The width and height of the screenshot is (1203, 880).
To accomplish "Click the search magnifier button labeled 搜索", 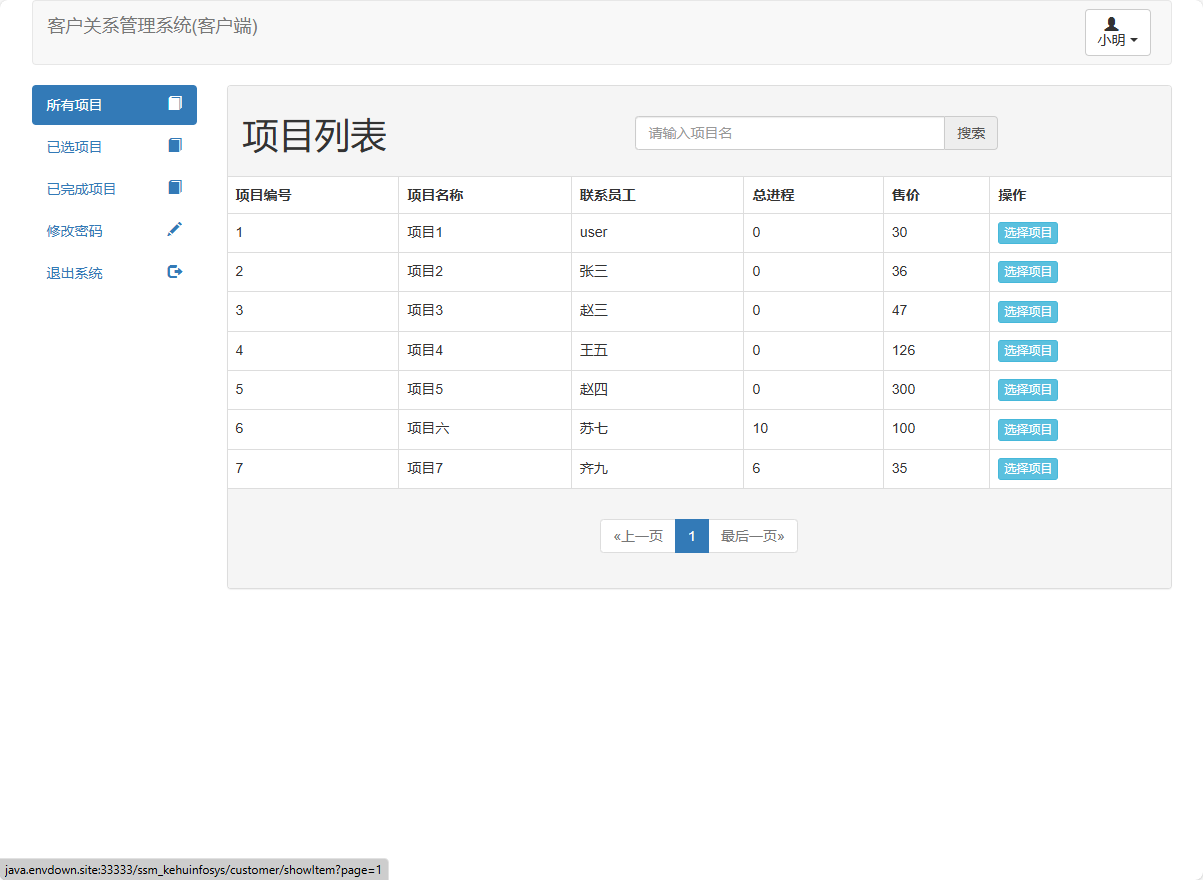I will (970, 132).
